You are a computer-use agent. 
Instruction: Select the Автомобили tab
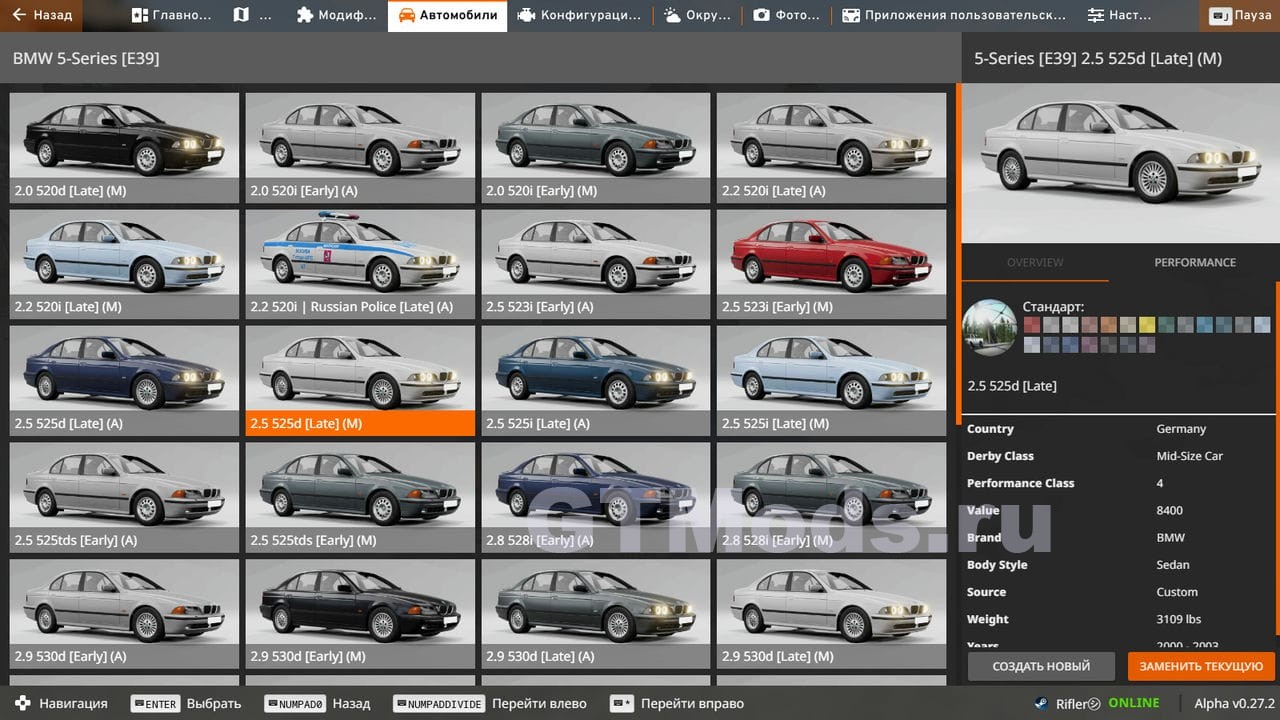tap(447, 15)
